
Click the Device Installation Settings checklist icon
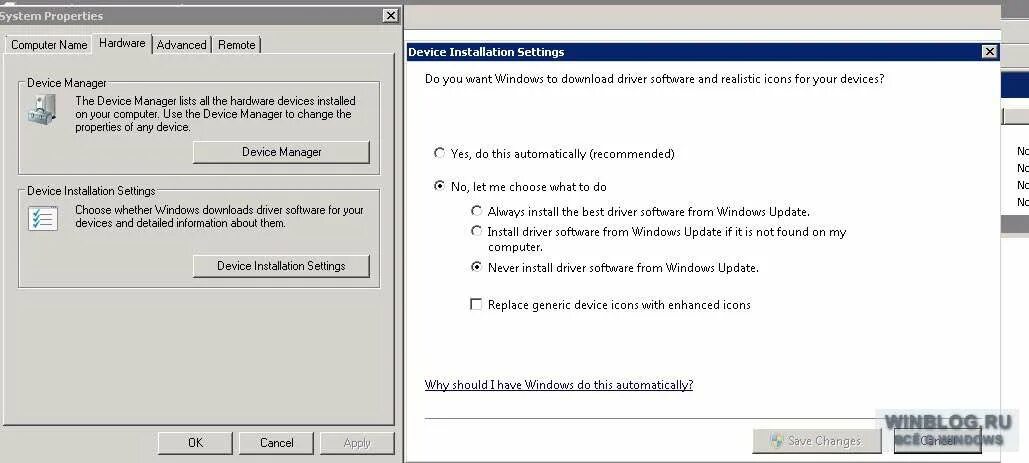point(43,218)
